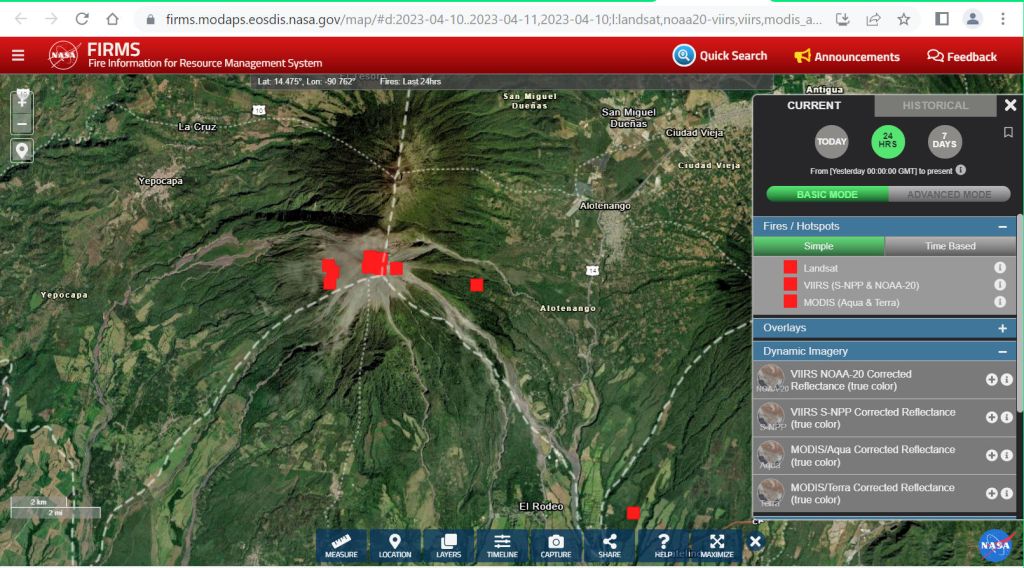Screen dimensions: 1024x568
Task: Select the 24 HRS time range
Action: pos(888,141)
